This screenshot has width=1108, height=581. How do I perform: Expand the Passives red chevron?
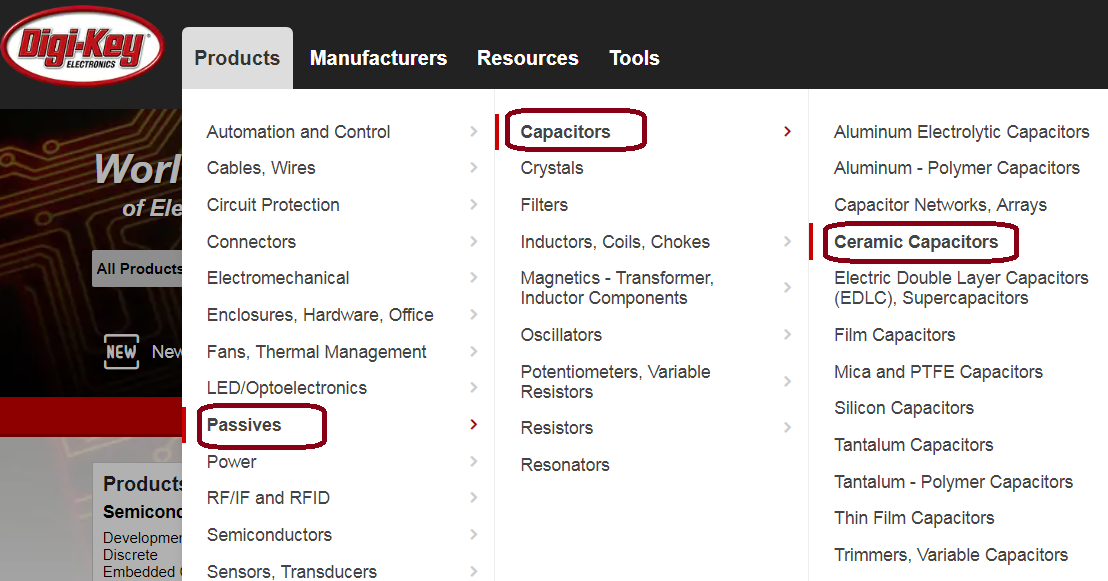[x=473, y=424]
